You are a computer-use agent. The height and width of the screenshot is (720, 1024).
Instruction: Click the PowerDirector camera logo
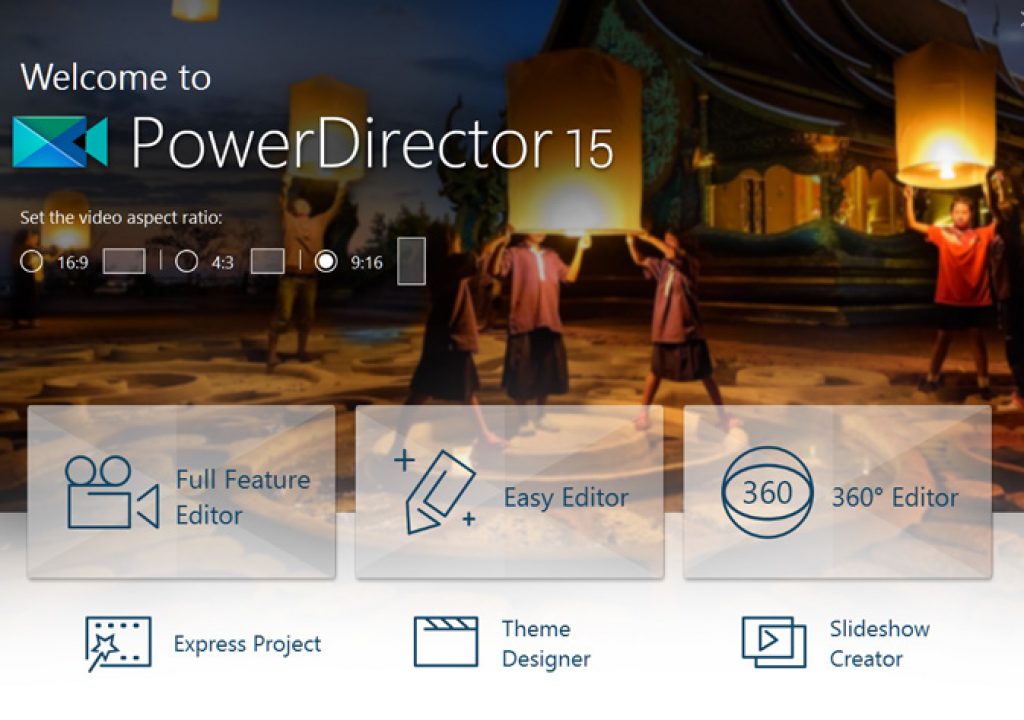60,142
